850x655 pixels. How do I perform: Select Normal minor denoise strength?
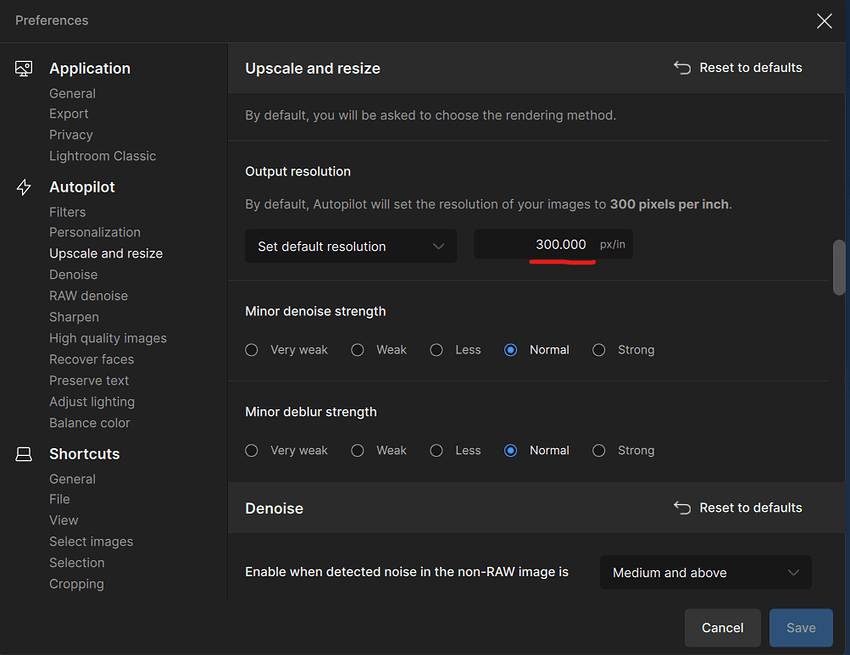click(x=511, y=350)
